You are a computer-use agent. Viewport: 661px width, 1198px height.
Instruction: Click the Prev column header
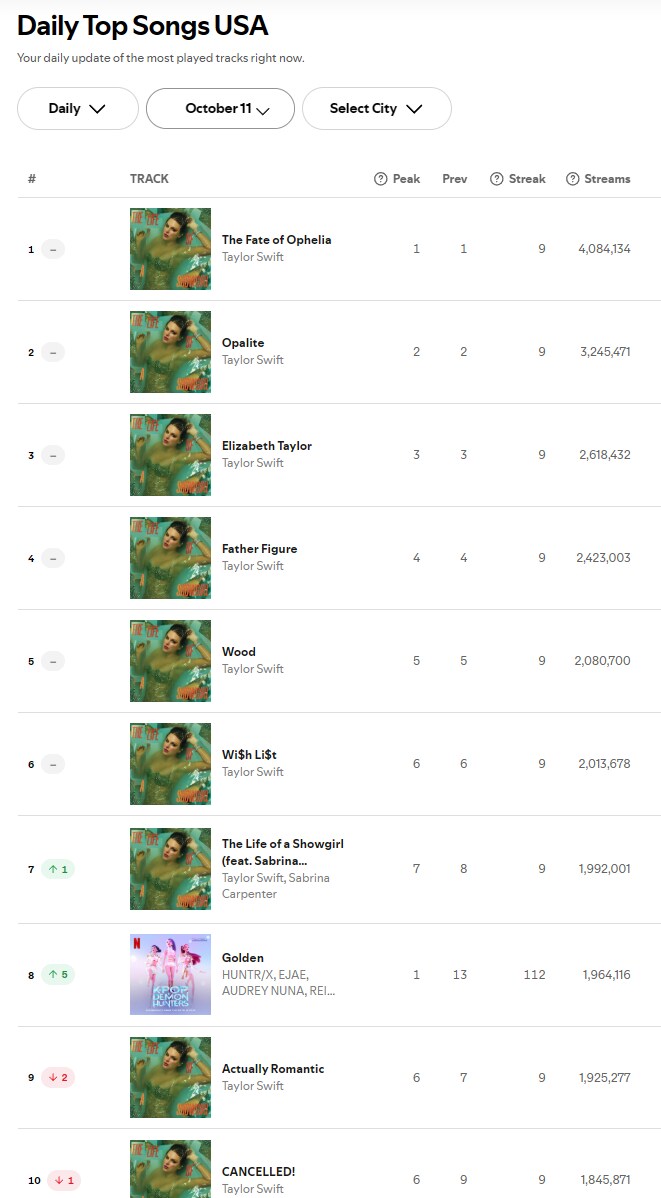[455, 179]
